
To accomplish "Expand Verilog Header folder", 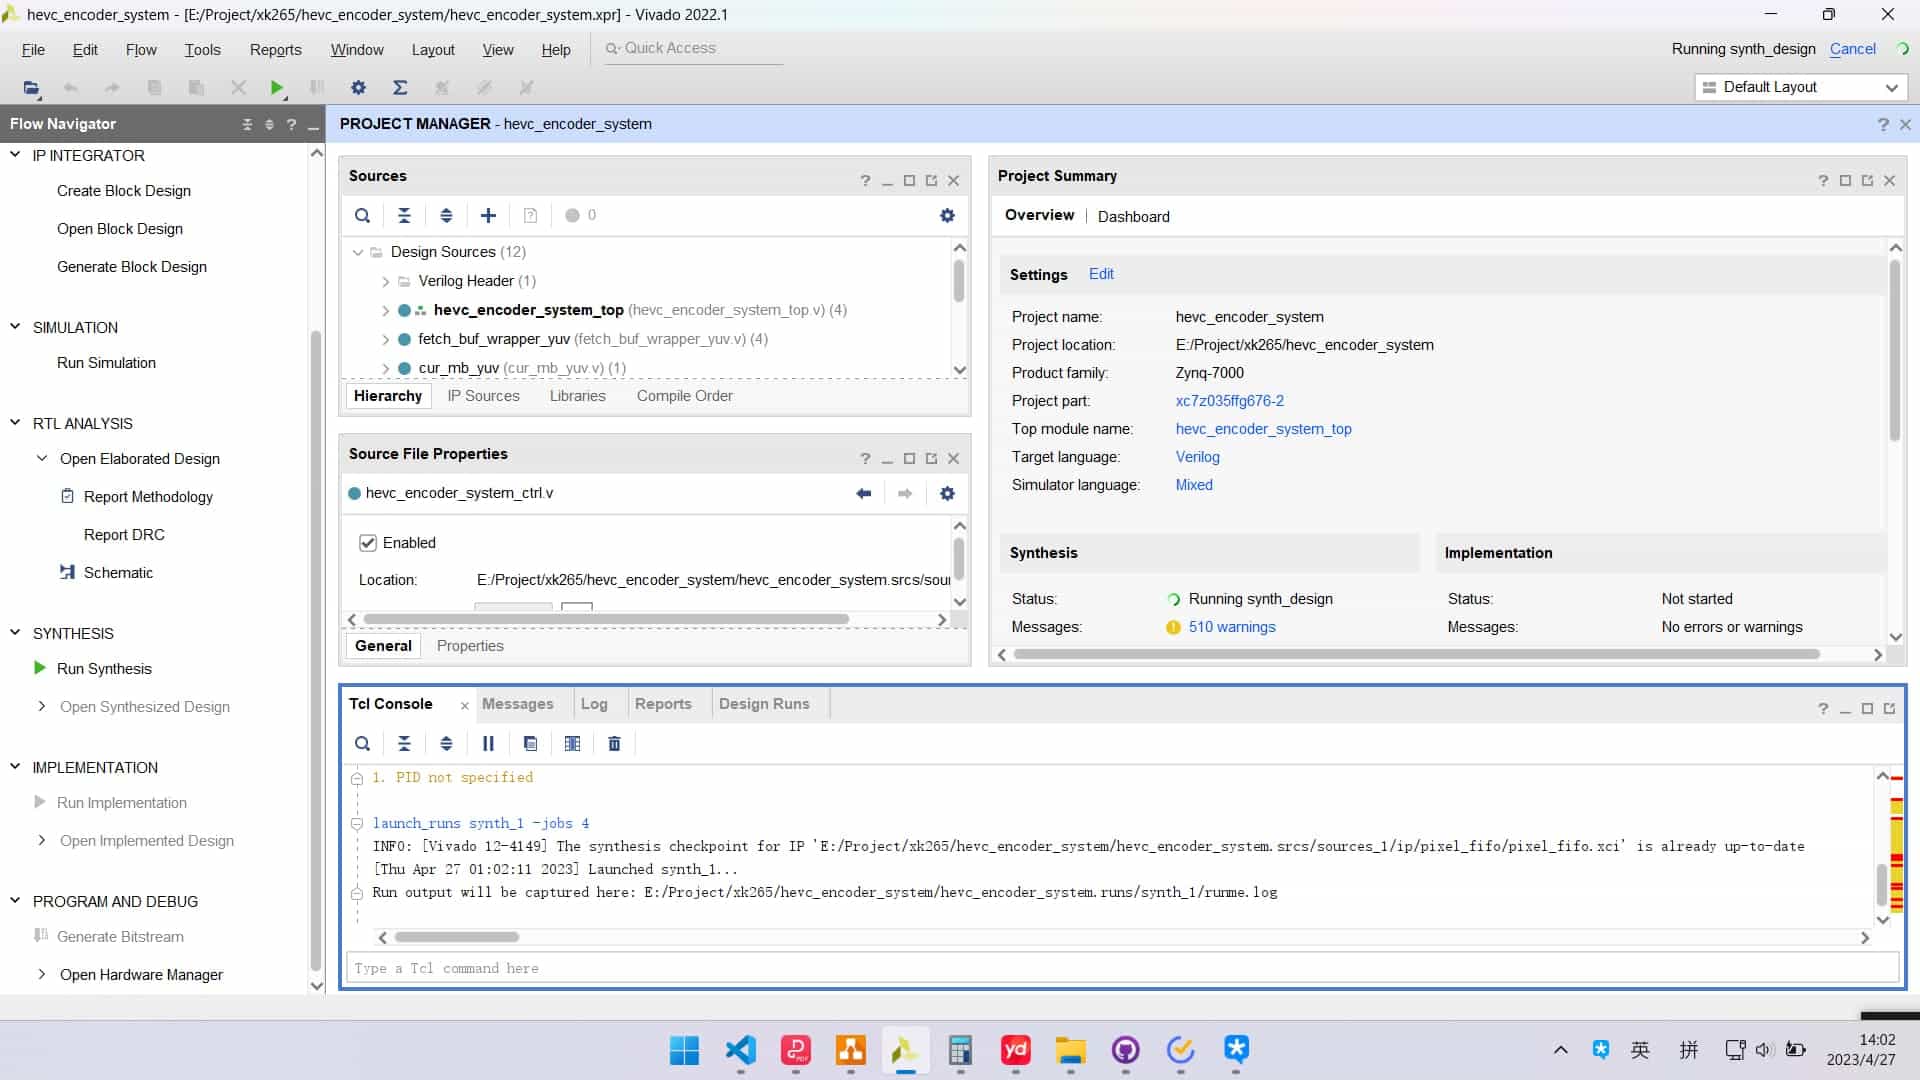I will tap(386, 282).
